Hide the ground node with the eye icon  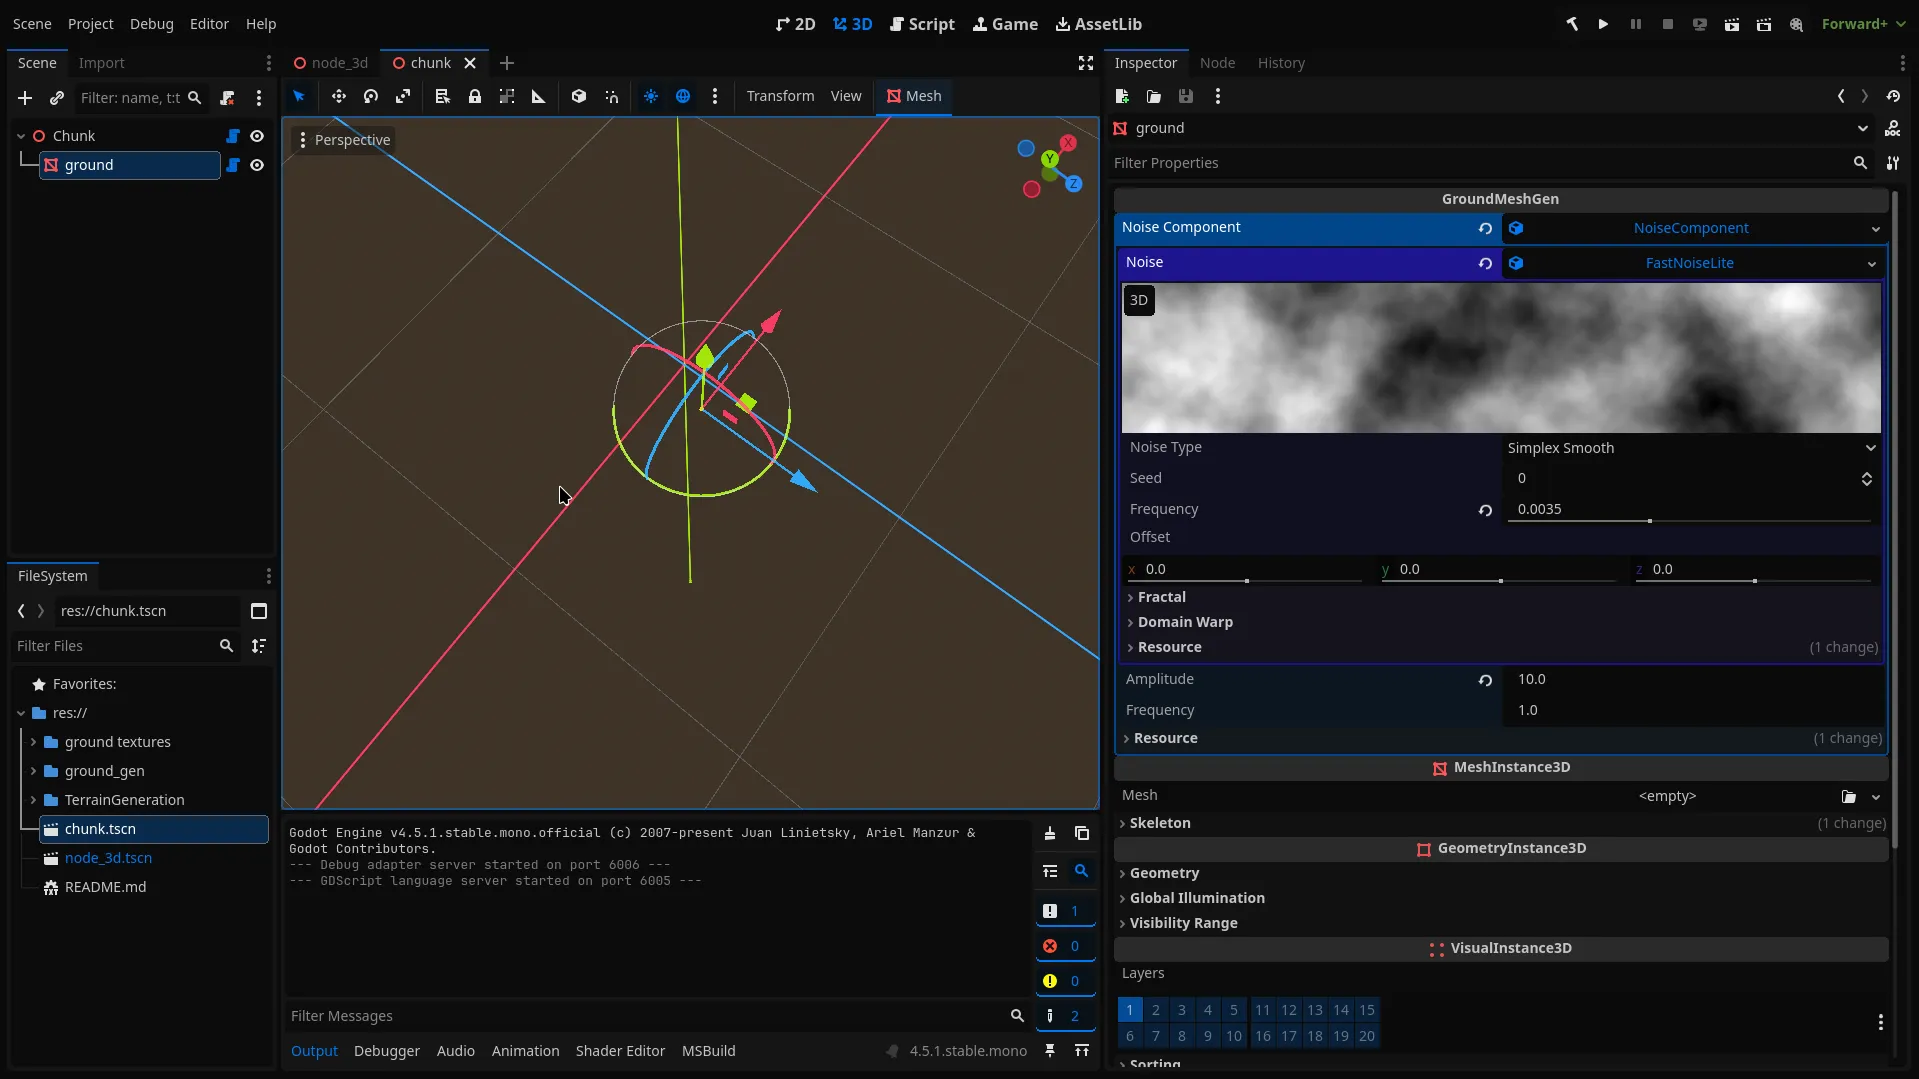click(x=257, y=165)
